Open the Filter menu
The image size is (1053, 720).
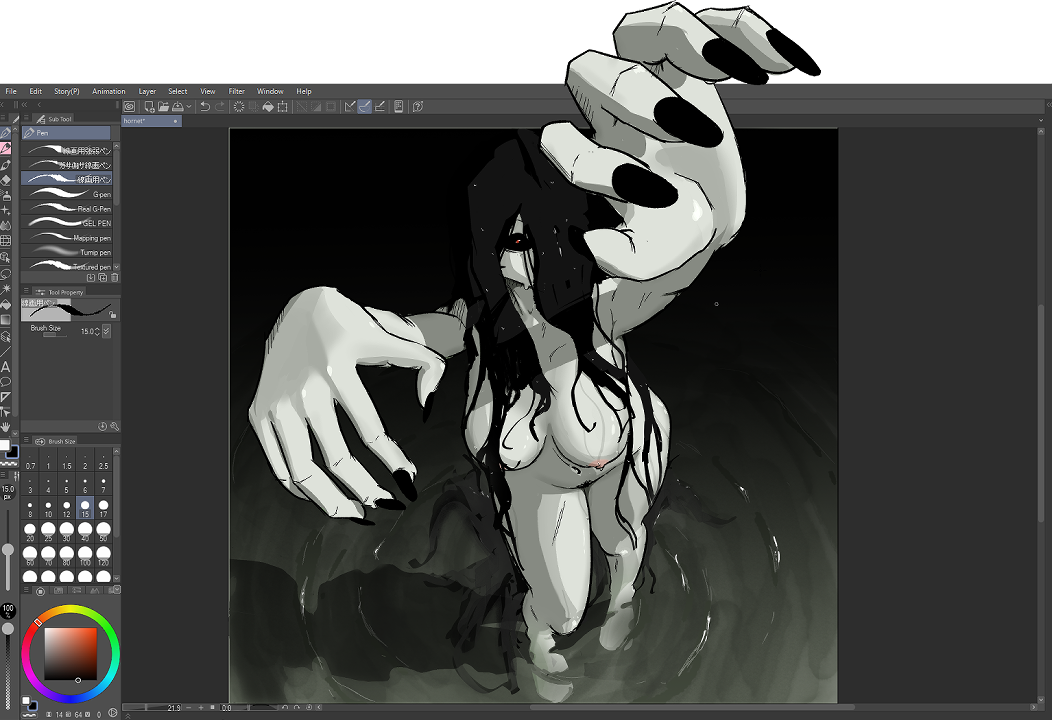[236, 91]
